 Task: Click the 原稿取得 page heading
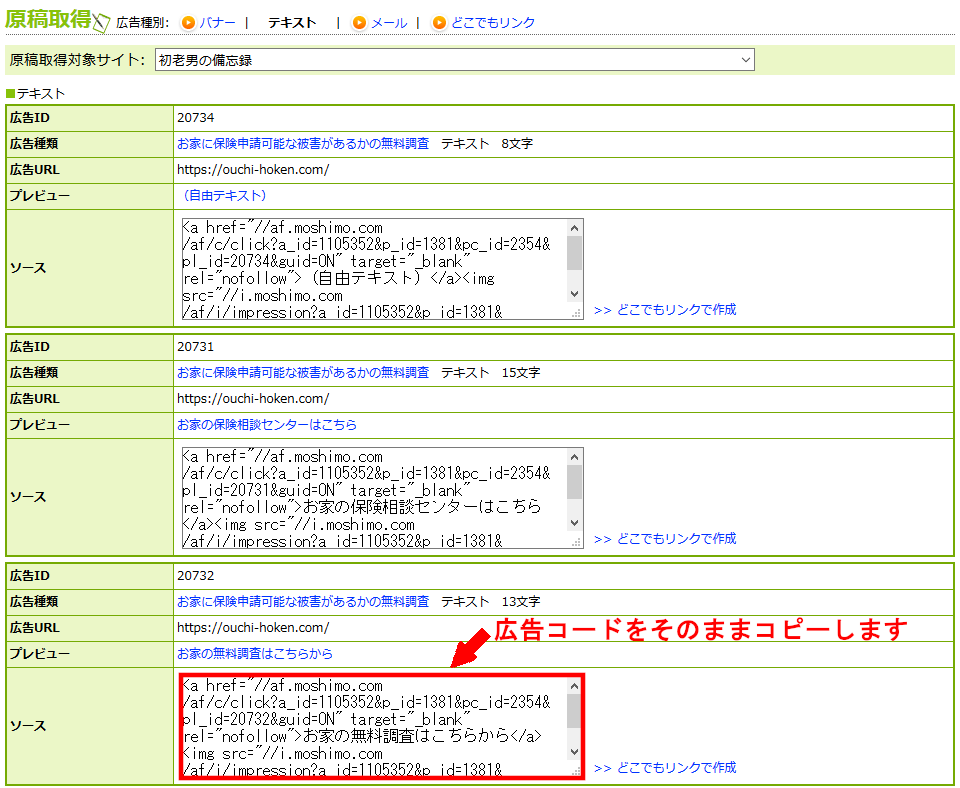tap(48, 20)
